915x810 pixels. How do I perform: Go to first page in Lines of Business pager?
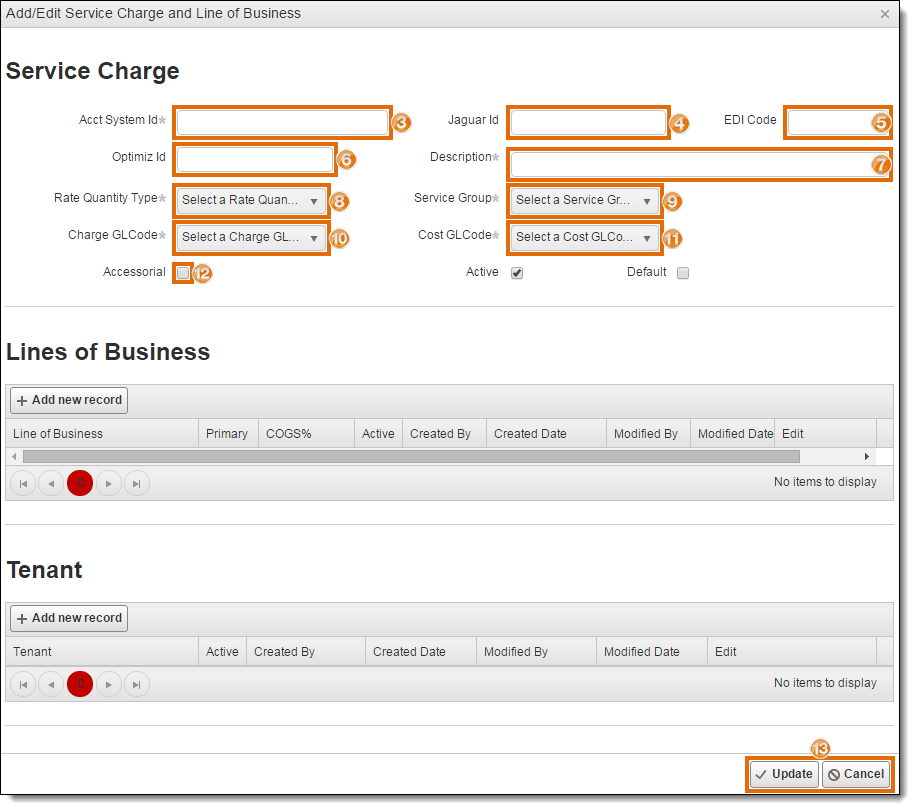pos(23,484)
